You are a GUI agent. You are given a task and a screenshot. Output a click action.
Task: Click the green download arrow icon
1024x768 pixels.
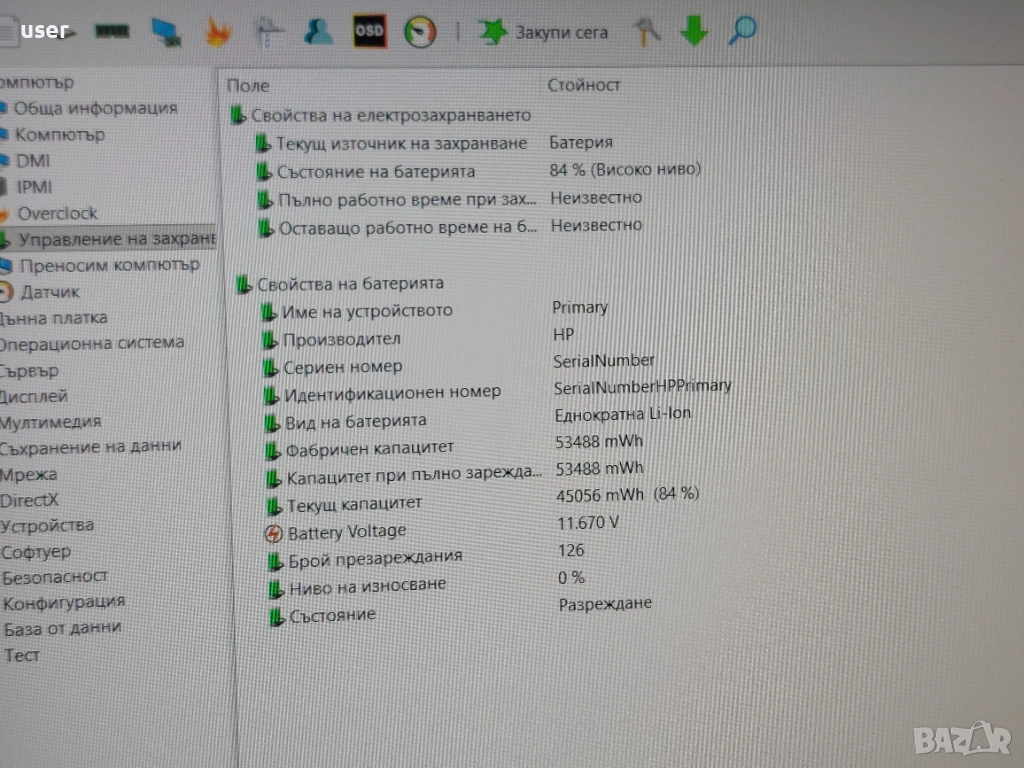coord(694,30)
